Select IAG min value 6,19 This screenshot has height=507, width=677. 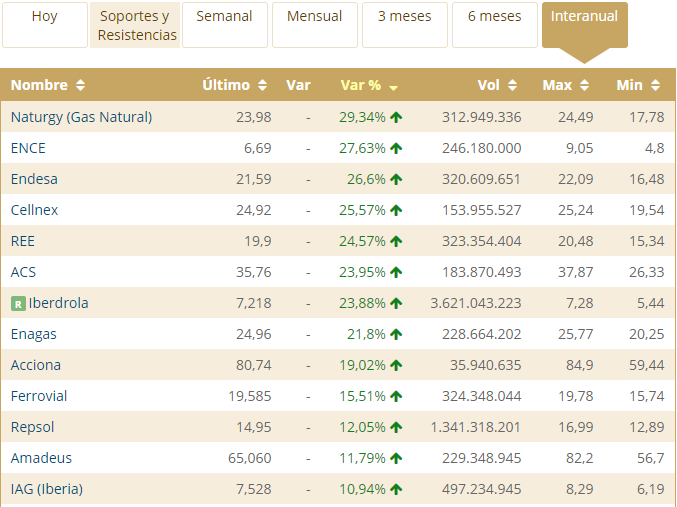click(651, 489)
